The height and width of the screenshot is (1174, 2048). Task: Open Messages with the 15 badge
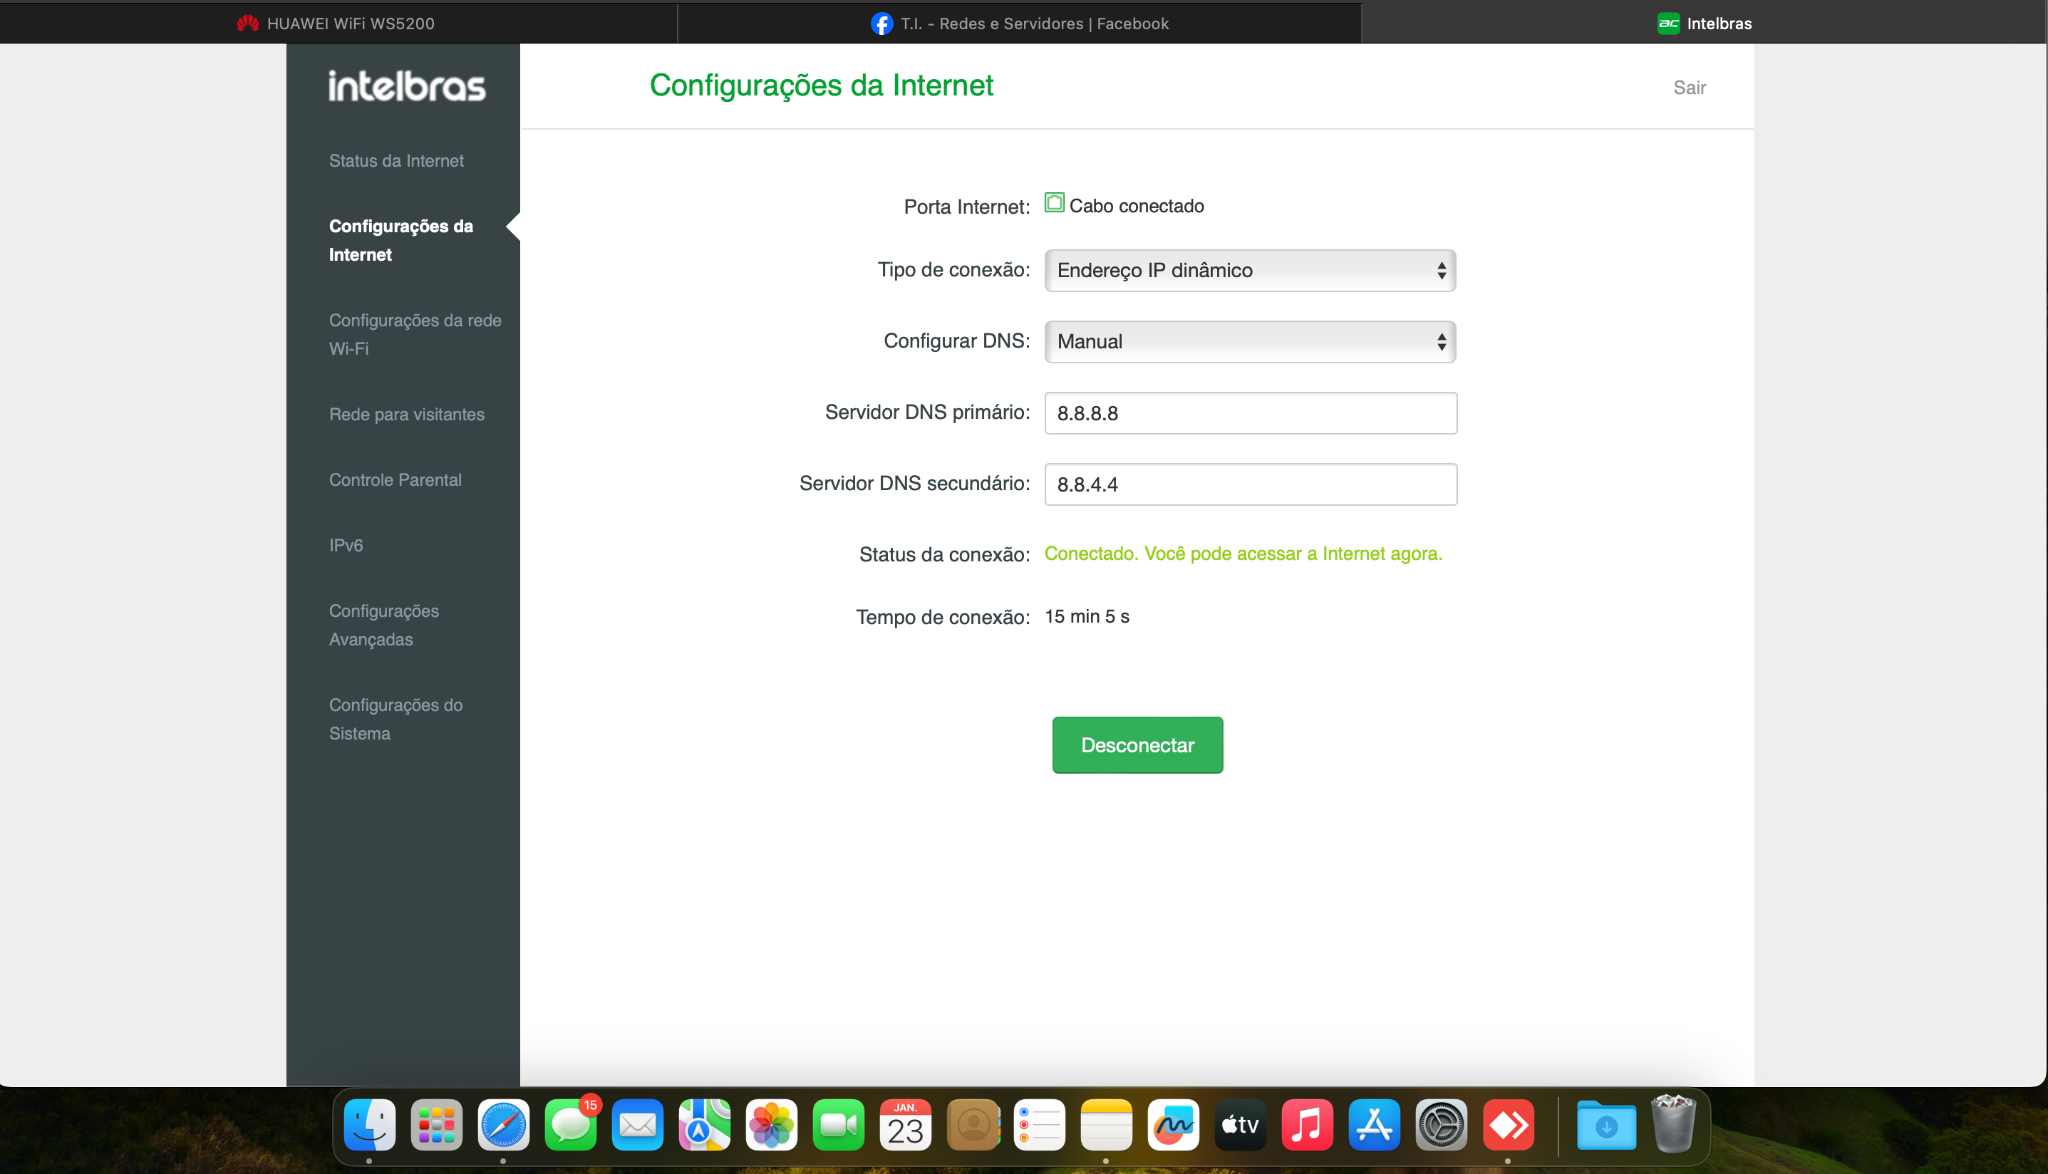click(571, 1125)
